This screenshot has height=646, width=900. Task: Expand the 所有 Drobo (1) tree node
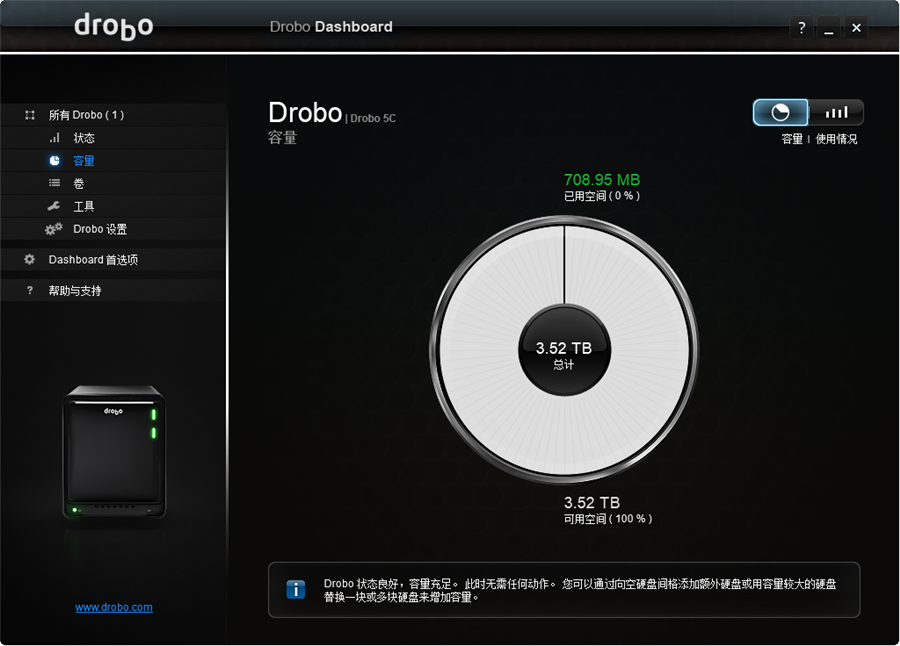click(x=30, y=115)
